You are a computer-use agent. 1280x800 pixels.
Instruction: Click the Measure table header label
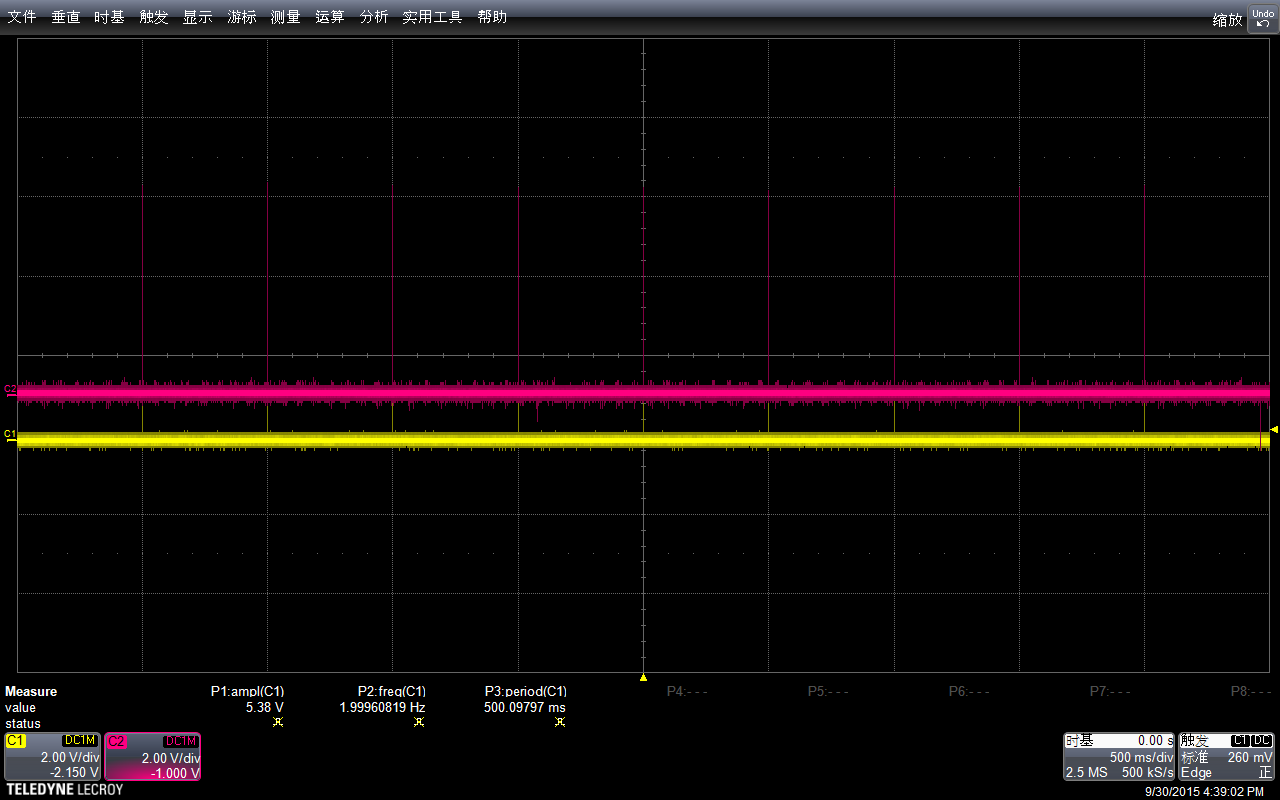pos(31,691)
